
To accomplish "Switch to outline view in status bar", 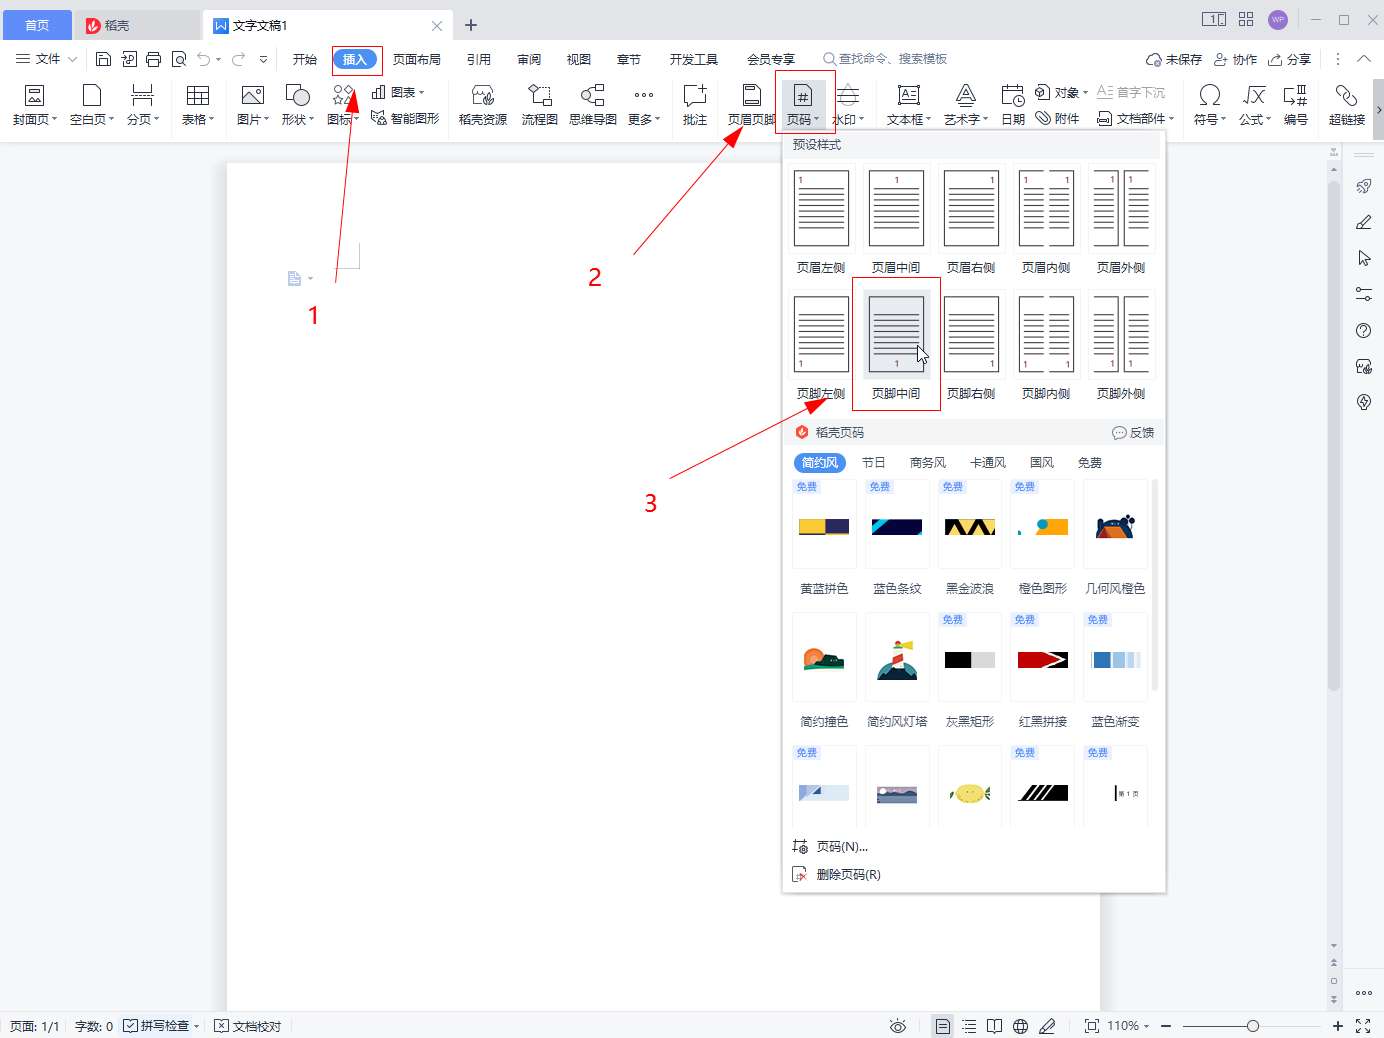I will 969,1026.
